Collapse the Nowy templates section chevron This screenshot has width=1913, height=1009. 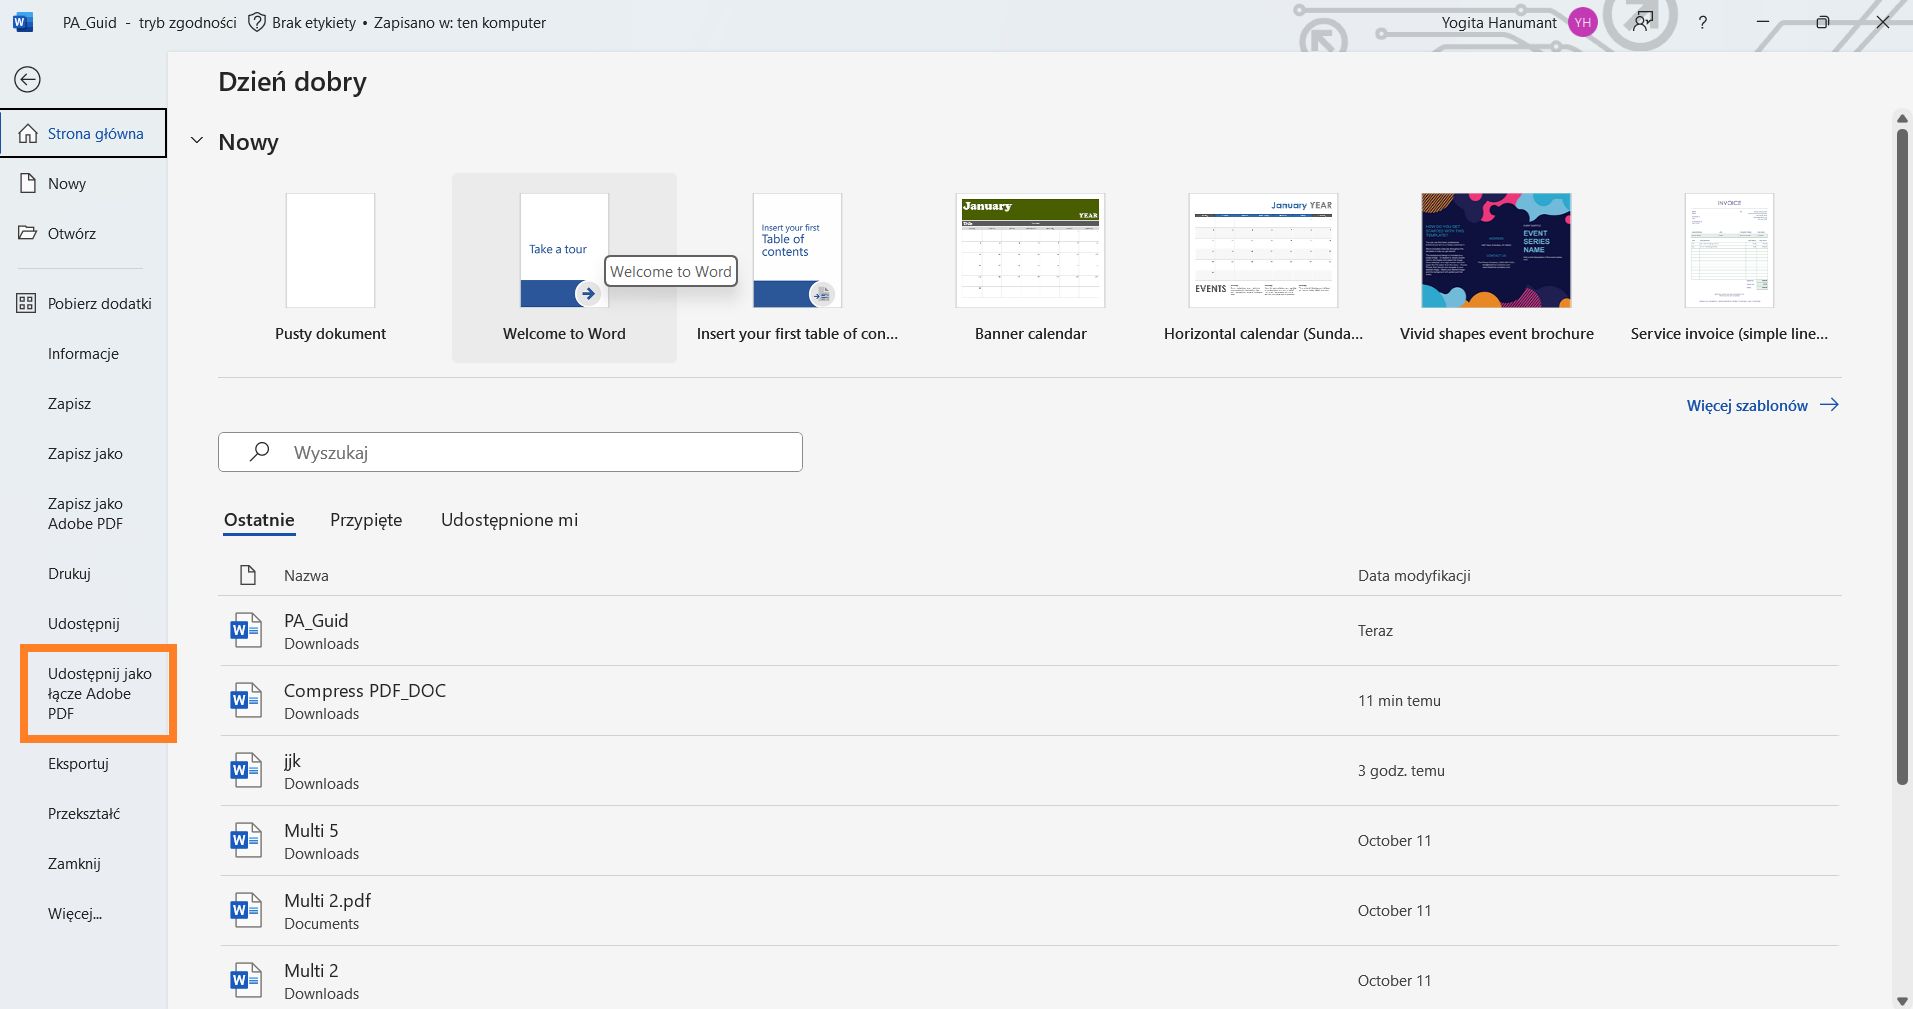[196, 141]
